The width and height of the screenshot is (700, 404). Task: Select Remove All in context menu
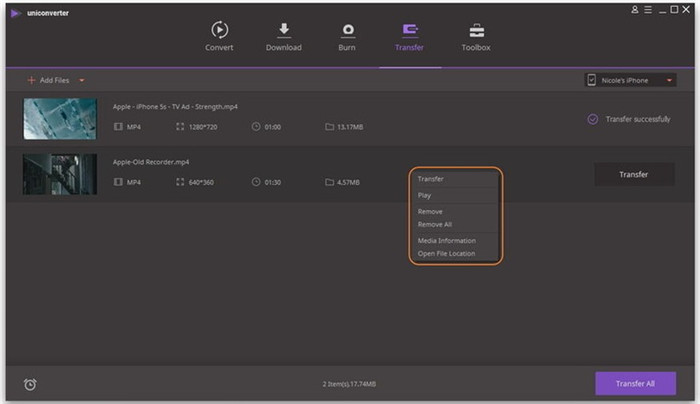[x=434, y=224]
